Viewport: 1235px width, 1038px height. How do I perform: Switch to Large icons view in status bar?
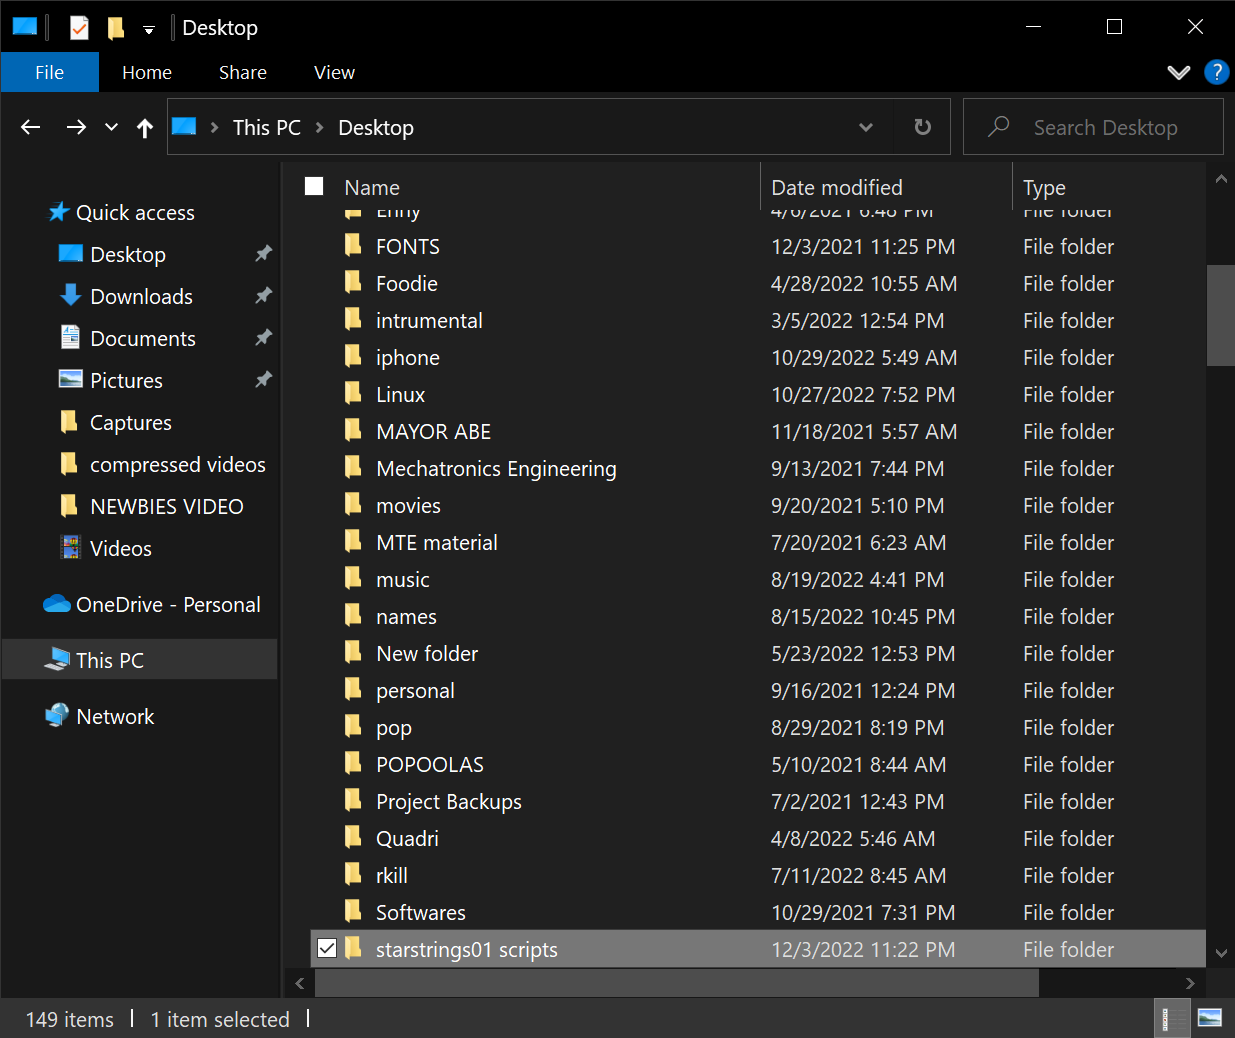(1209, 1018)
